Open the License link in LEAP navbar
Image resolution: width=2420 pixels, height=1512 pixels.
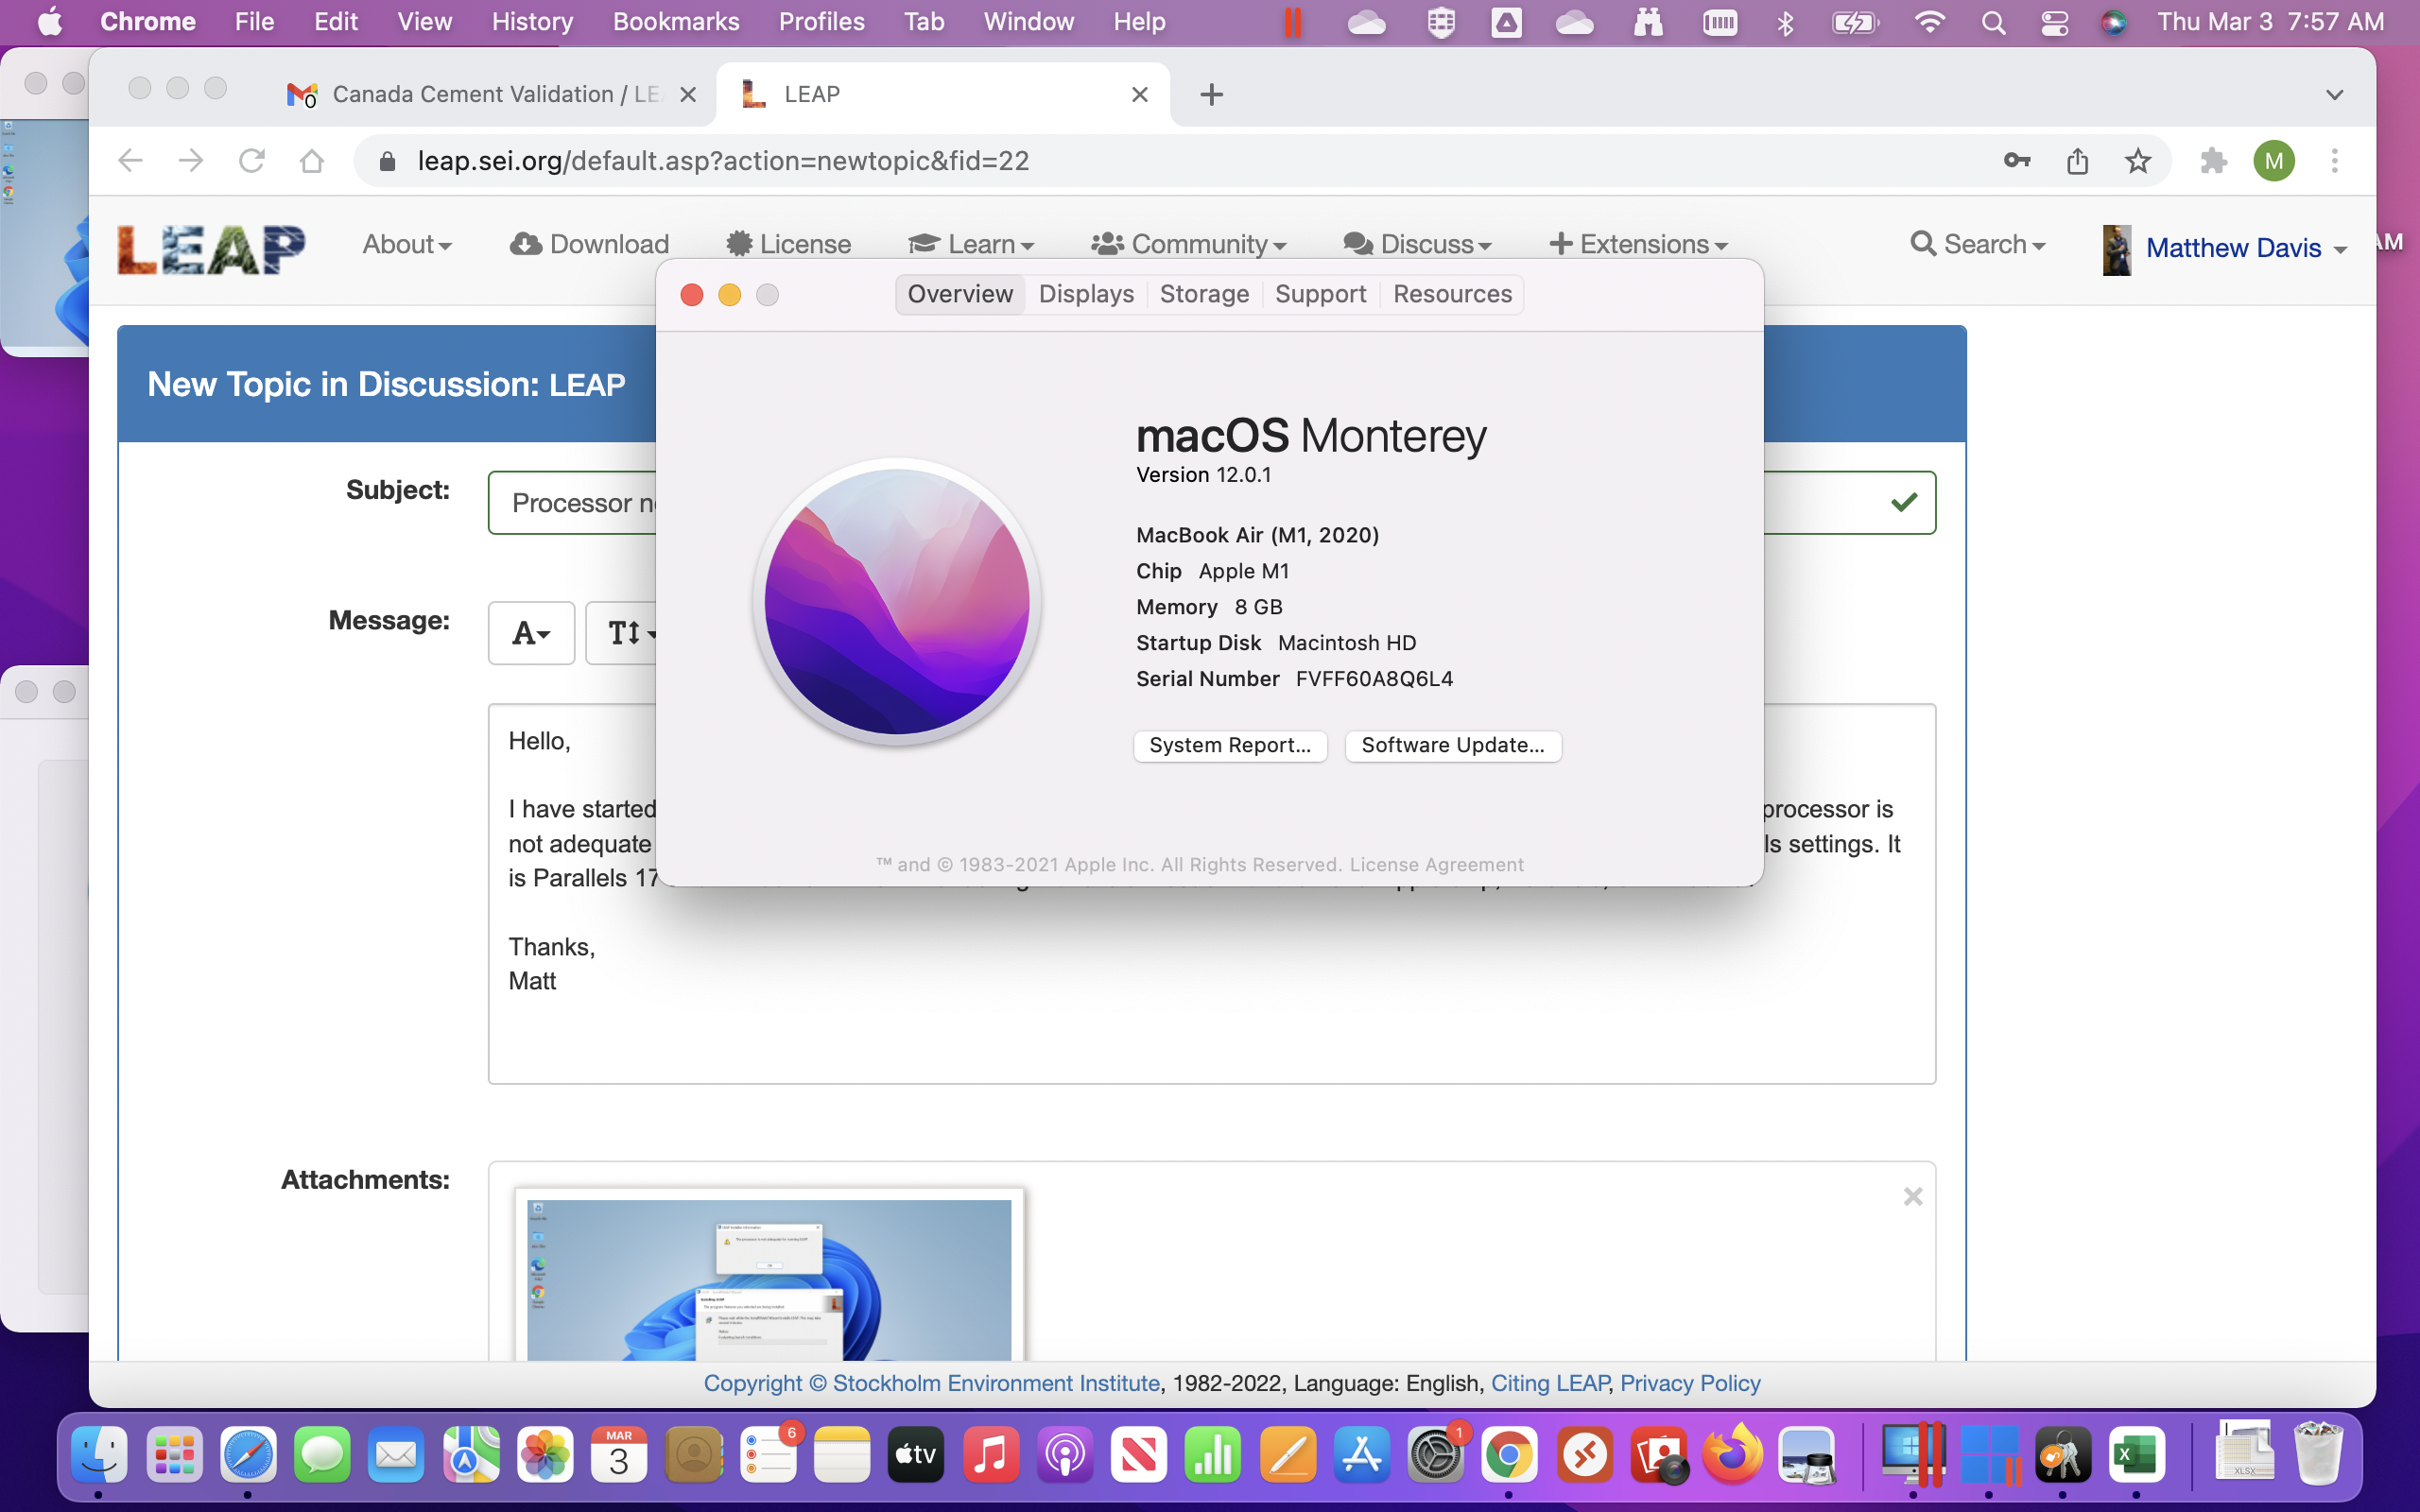pos(789,244)
